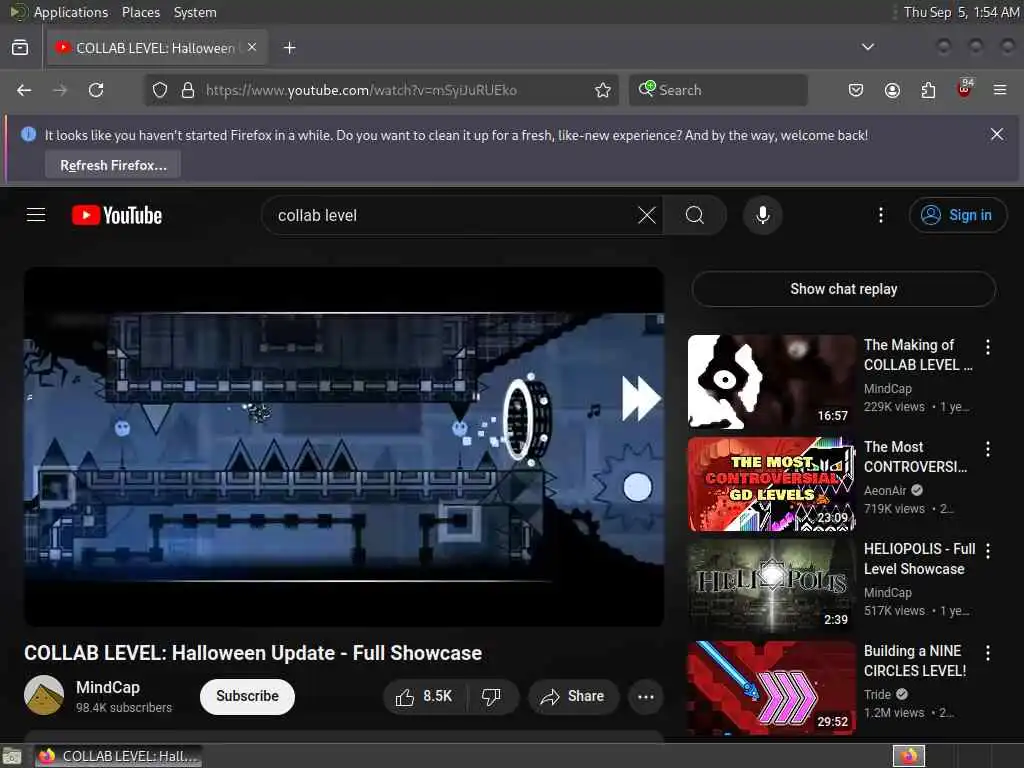
Task: Dismiss the Firefox refresh notification bar
Action: point(997,135)
